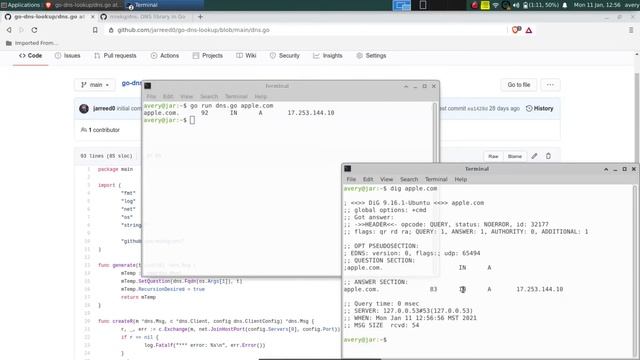Click the volume speaker icon in tray

pyautogui.click(x=516, y=5)
